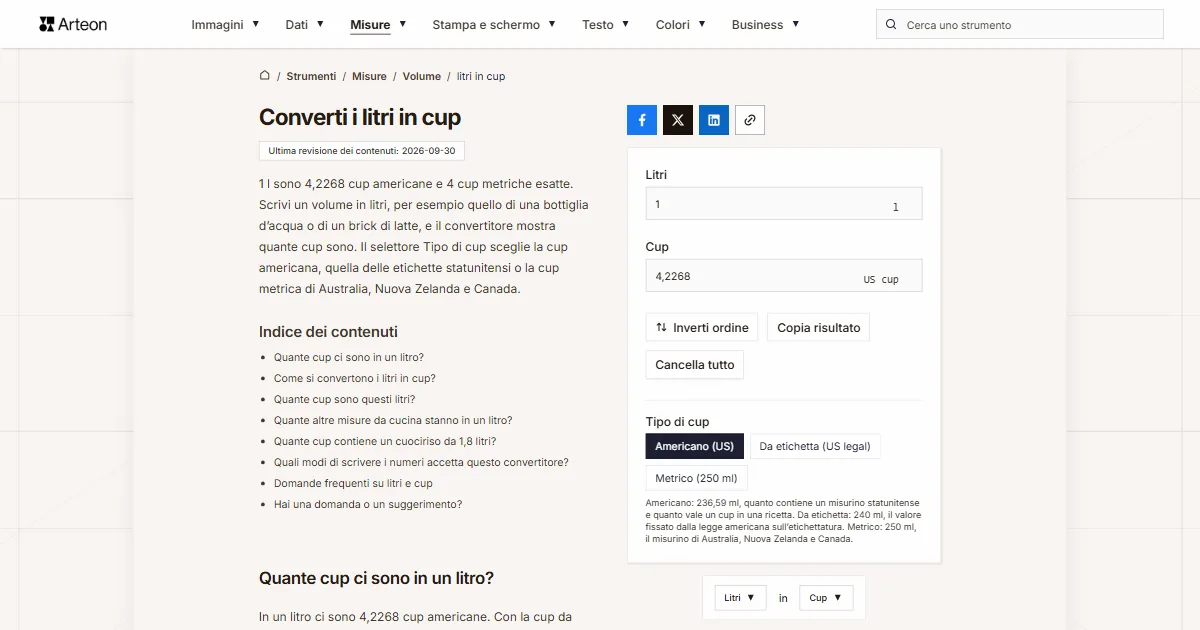Copy the page link icon
Viewport: 1200px width, 630px height.
[x=750, y=120]
